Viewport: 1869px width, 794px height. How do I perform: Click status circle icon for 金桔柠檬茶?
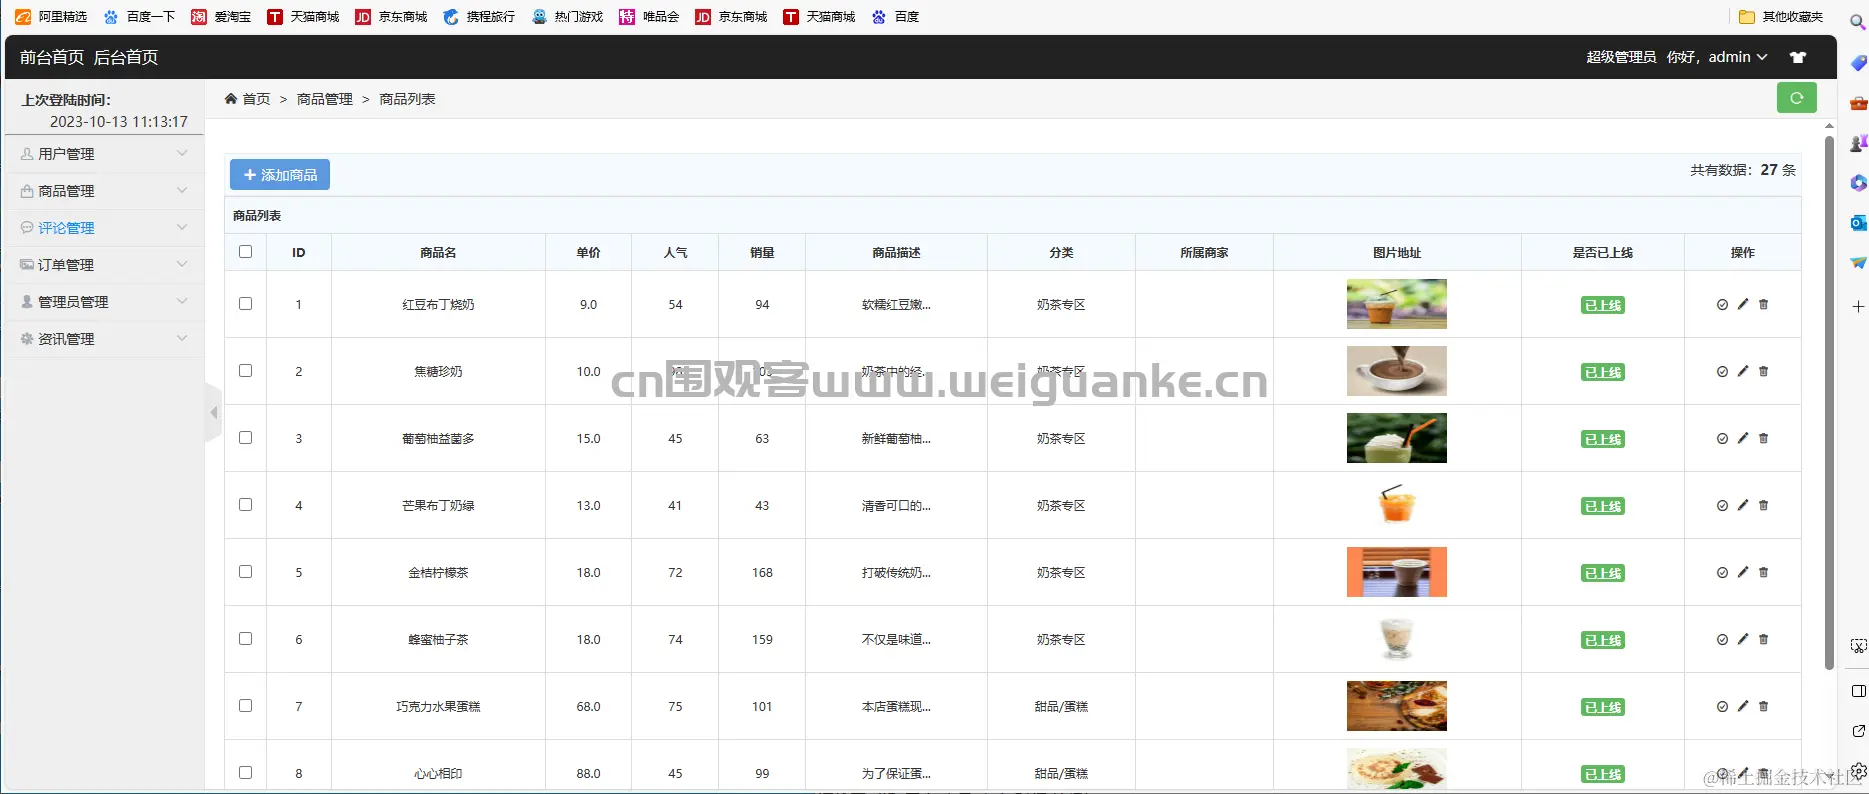1722,573
